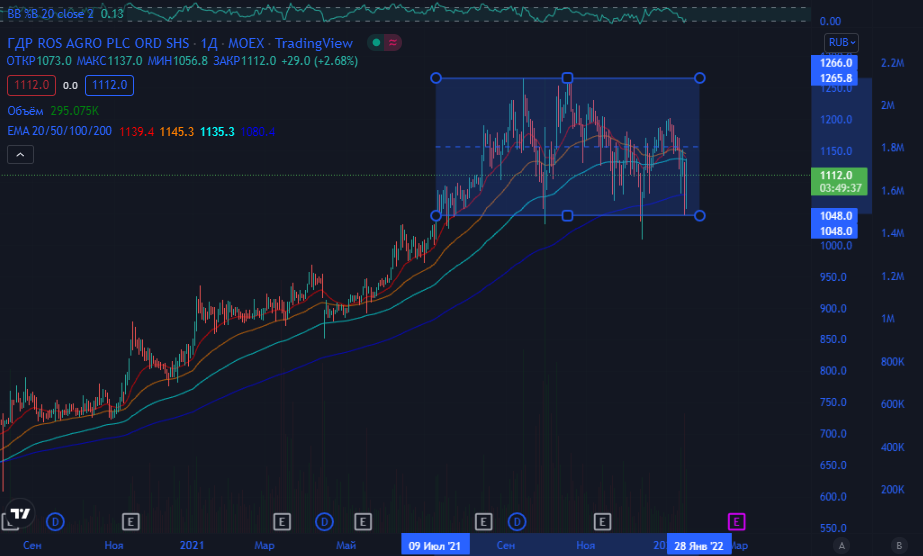
Task: Click the 28 Янв '22 date label
Action: tap(699, 545)
